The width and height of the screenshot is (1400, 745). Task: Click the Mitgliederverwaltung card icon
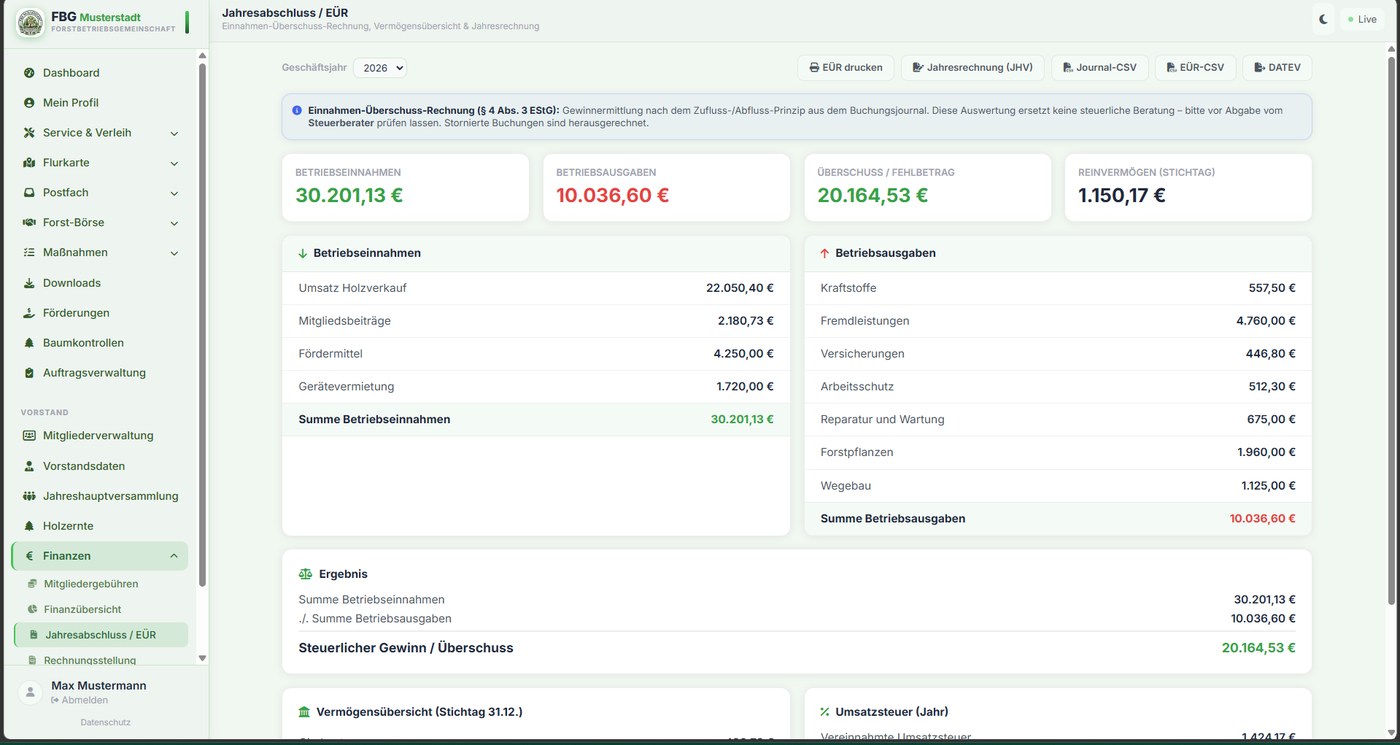point(29,436)
